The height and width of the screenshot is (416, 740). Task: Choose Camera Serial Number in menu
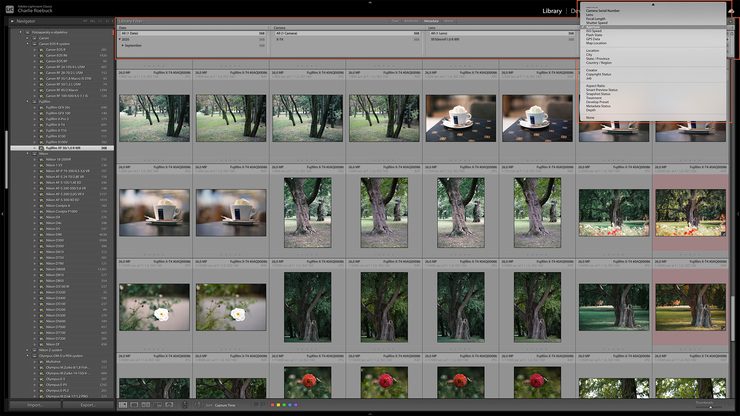(x=603, y=10)
